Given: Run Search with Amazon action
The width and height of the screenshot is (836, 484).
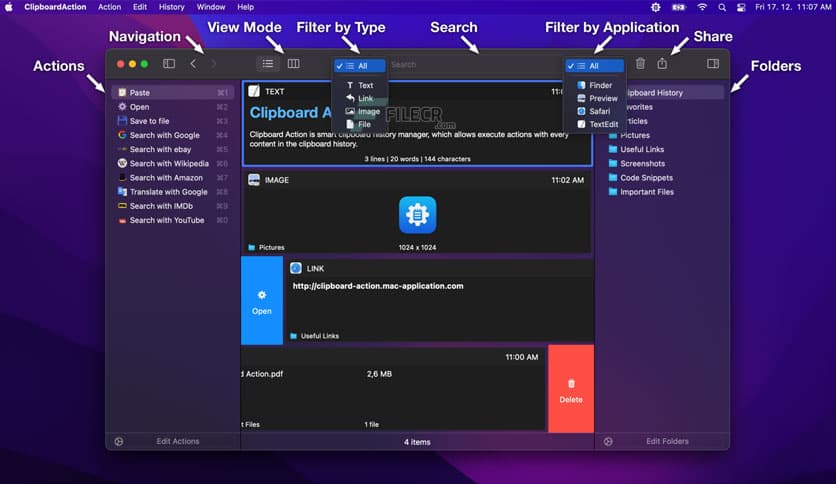Looking at the screenshot, I should [173, 178].
